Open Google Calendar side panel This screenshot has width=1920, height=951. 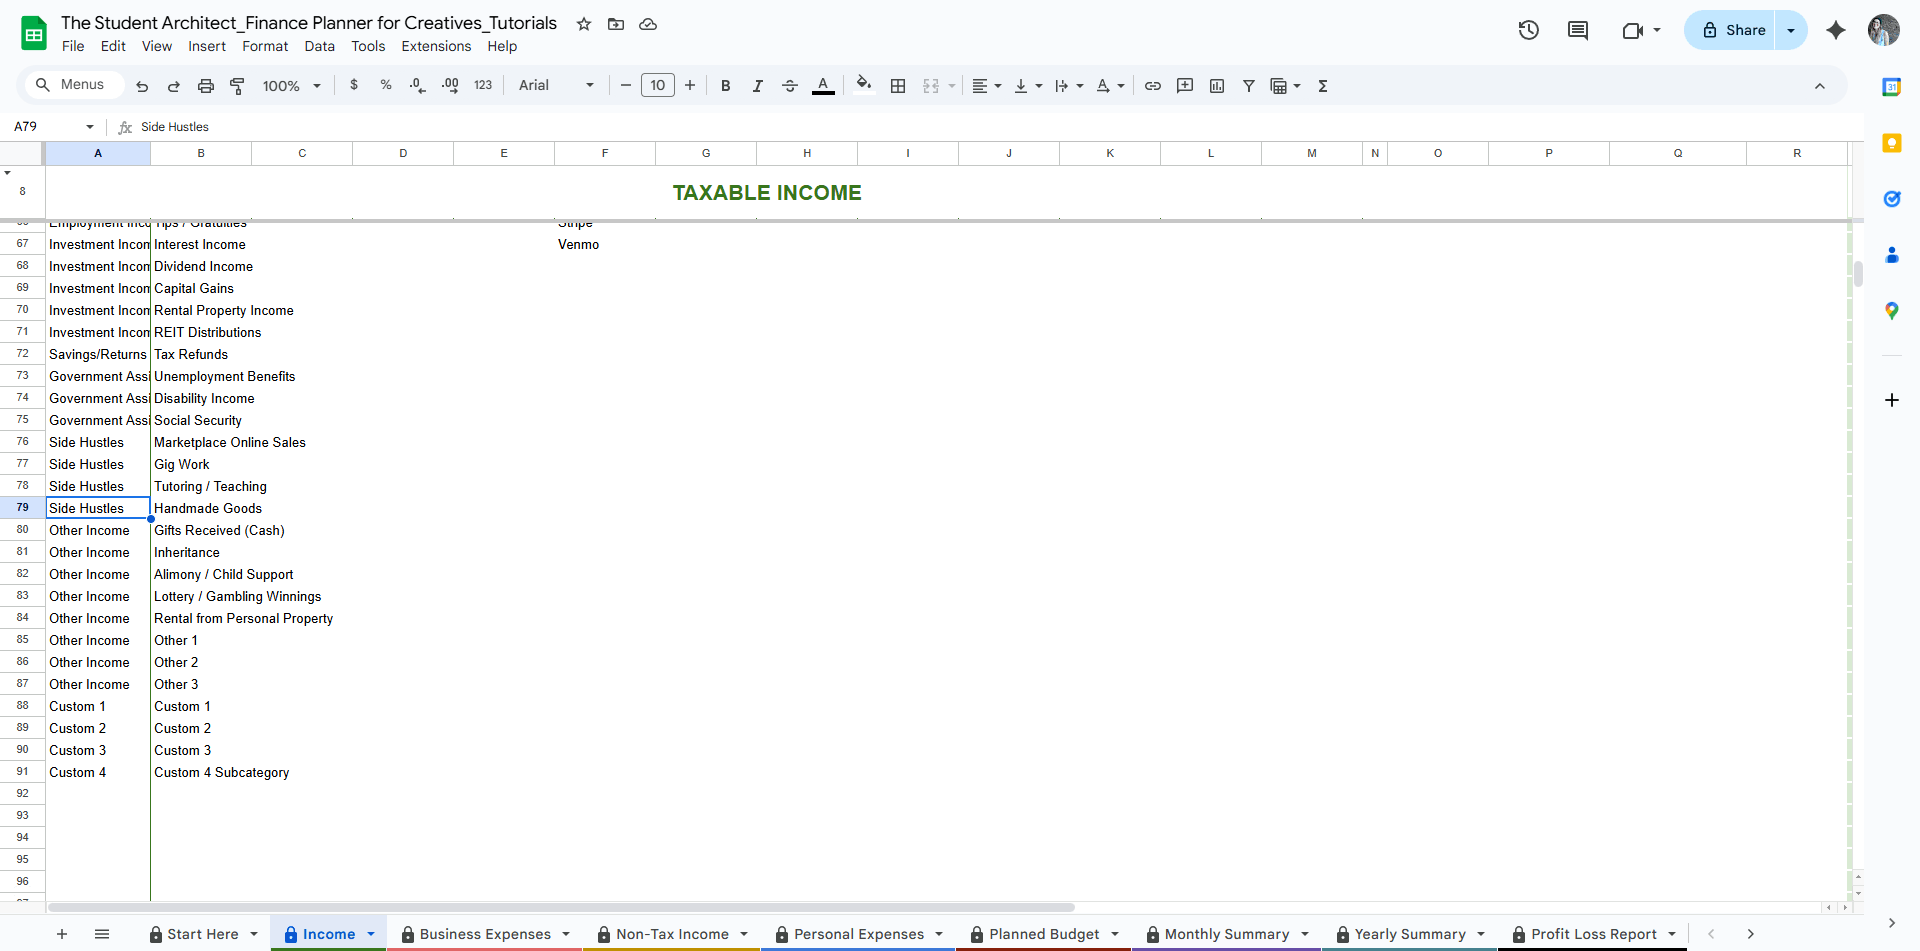(x=1892, y=87)
